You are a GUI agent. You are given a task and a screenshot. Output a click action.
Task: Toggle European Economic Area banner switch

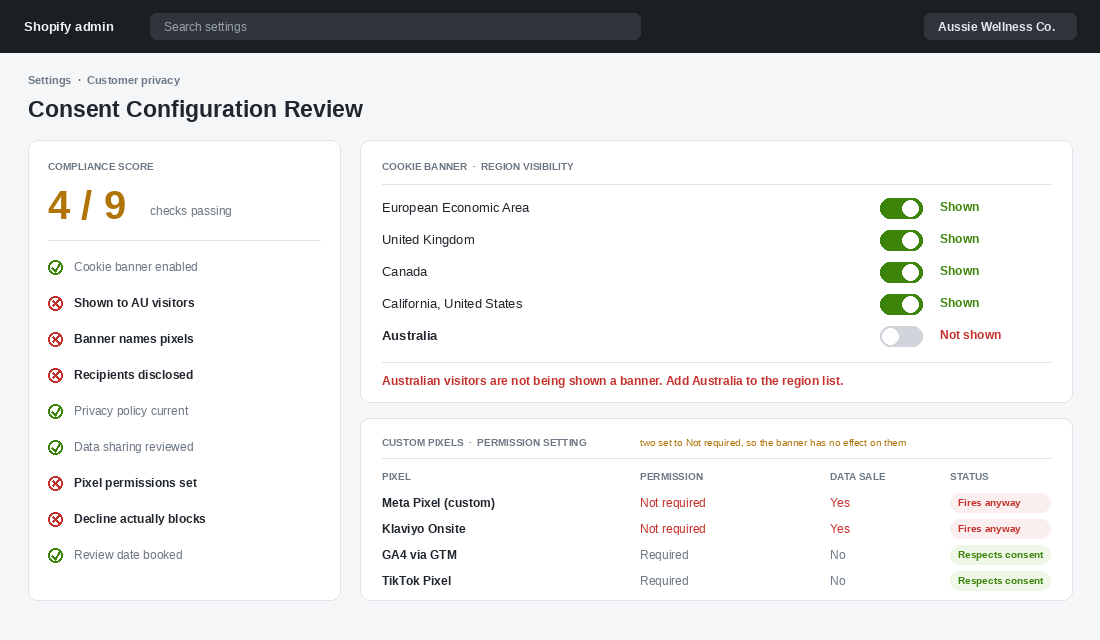pos(901,208)
